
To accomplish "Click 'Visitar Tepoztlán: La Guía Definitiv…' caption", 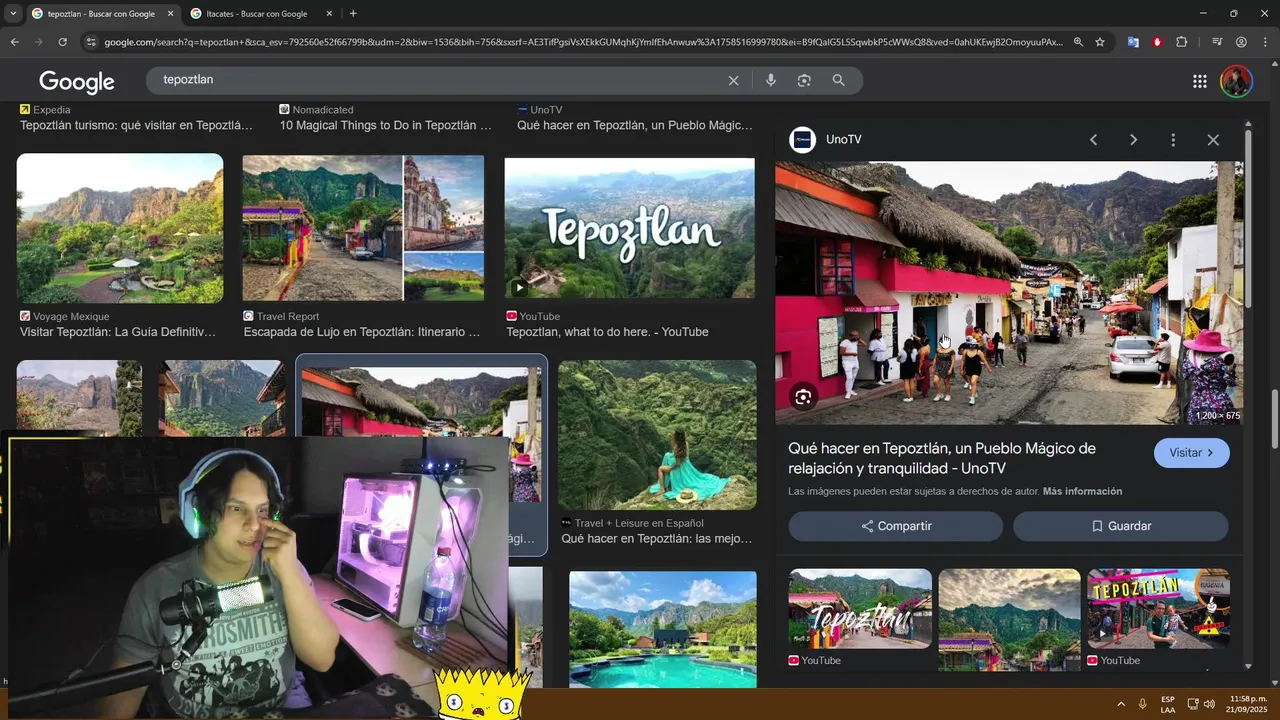I will pyautogui.click(x=118, y=332).
